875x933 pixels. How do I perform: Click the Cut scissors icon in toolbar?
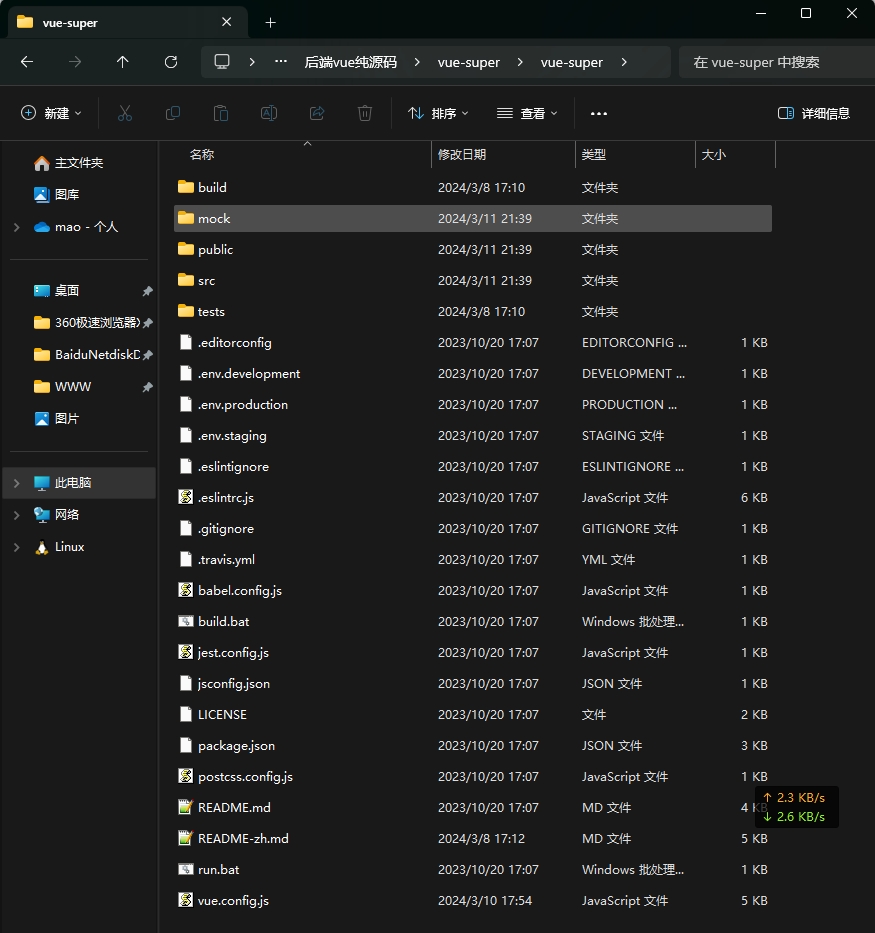click(x=125, y=114)
